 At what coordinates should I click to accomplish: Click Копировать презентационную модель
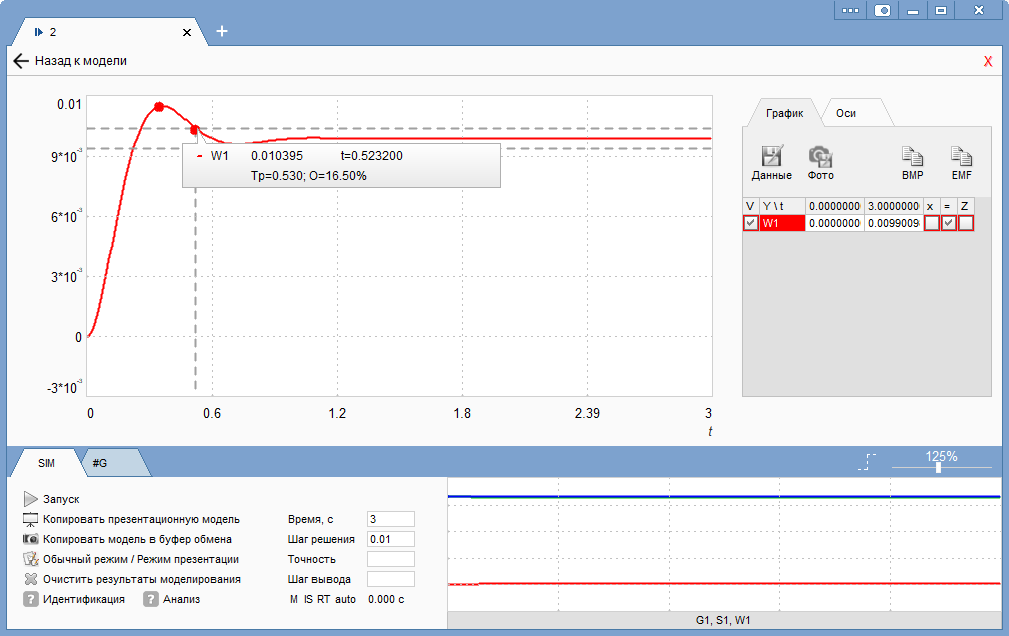[131, 519]
